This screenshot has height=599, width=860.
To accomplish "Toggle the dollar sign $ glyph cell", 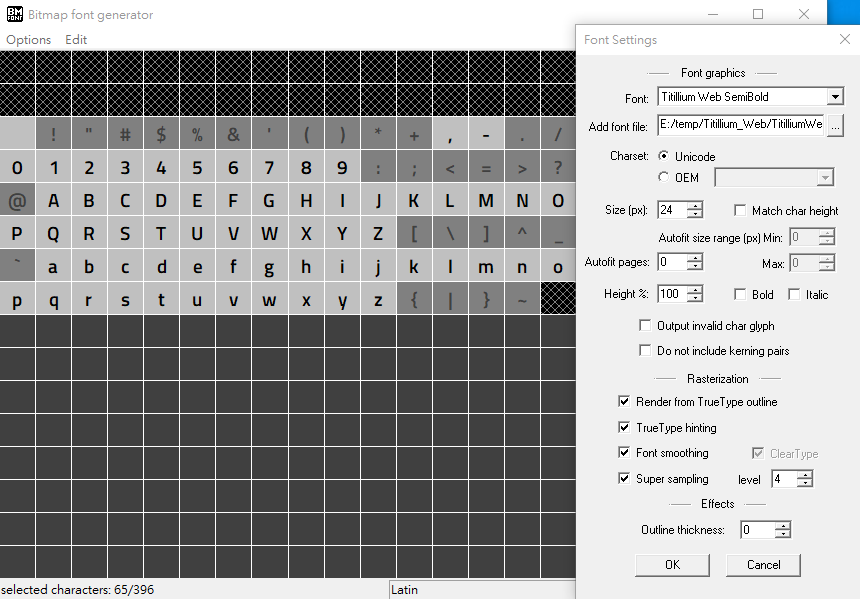I will 161,134.
